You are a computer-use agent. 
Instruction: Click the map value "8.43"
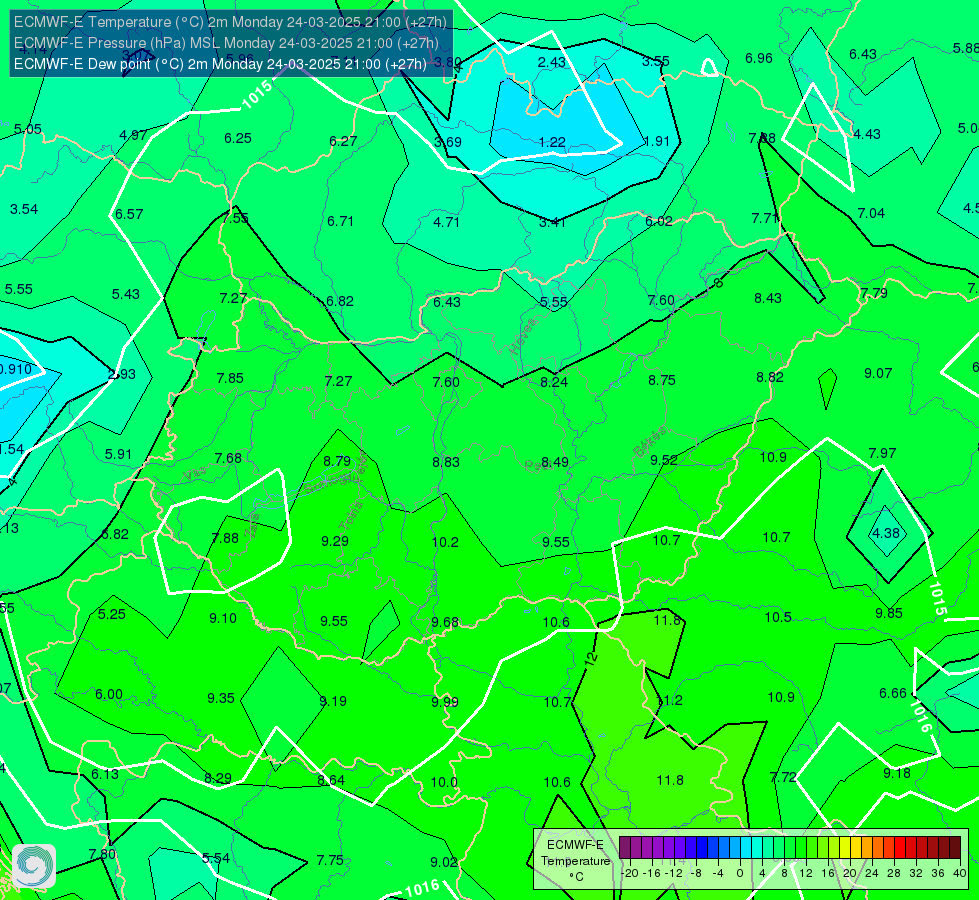tap(768, 299)
